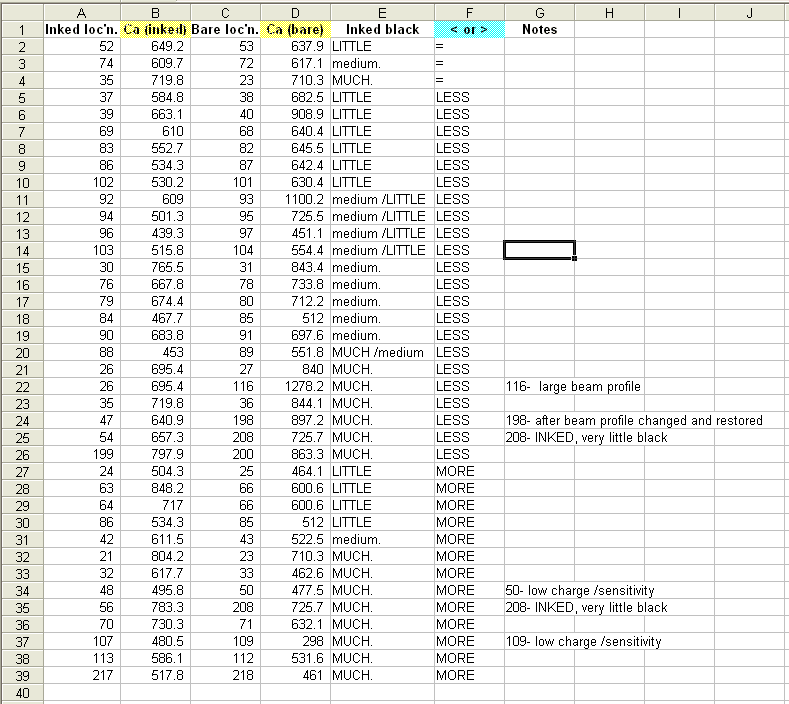Select entire column J via its header
Viewport: 789px width, 704px height.
point(749,11)
